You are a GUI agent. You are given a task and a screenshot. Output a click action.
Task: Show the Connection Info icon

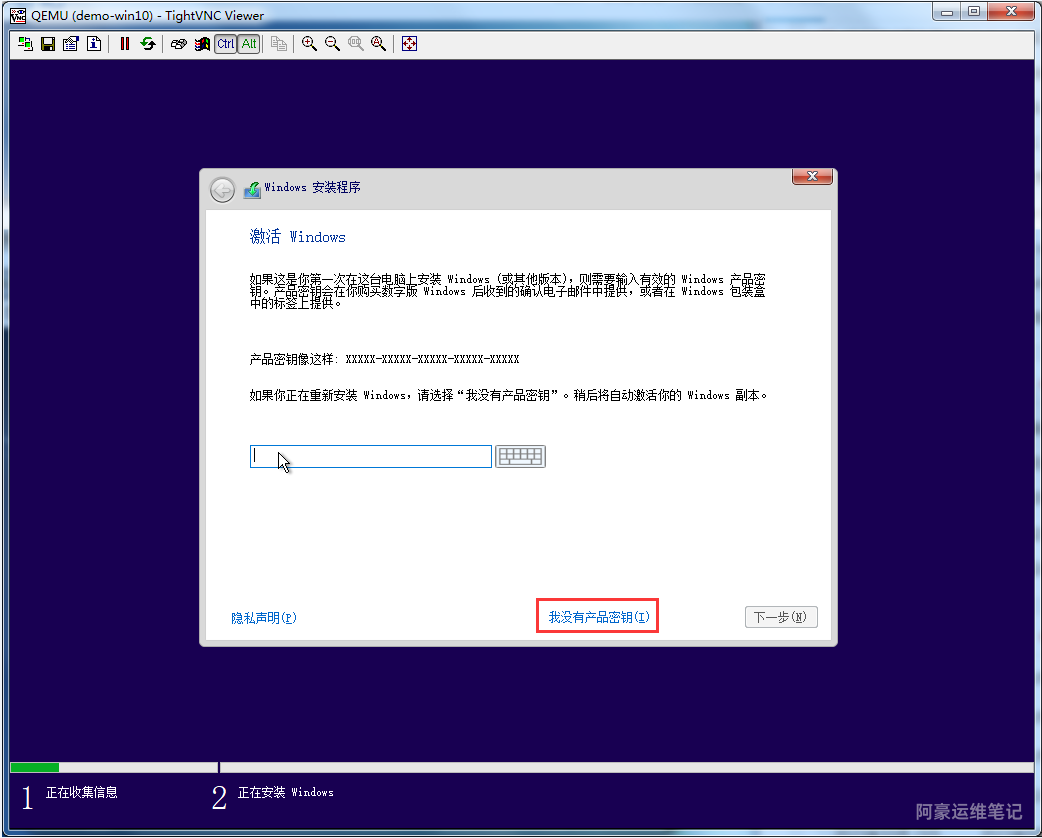coord(94,44)
